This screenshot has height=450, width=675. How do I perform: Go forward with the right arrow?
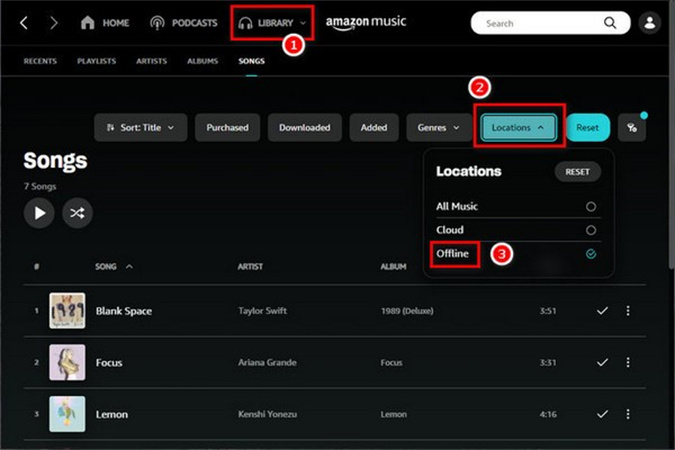(x=53, y=23)
